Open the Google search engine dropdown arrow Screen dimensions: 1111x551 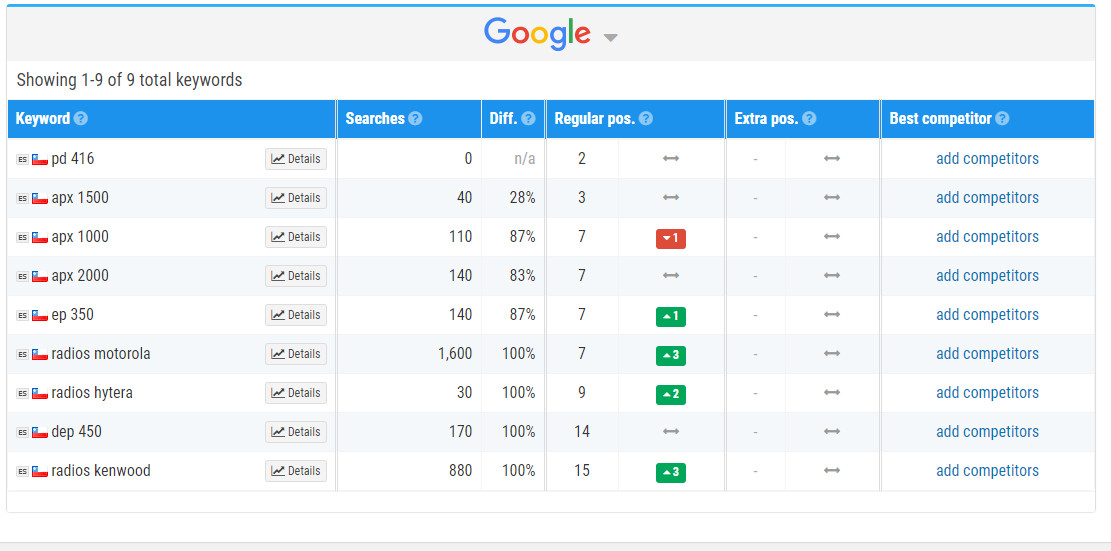[x=610, y=38]
